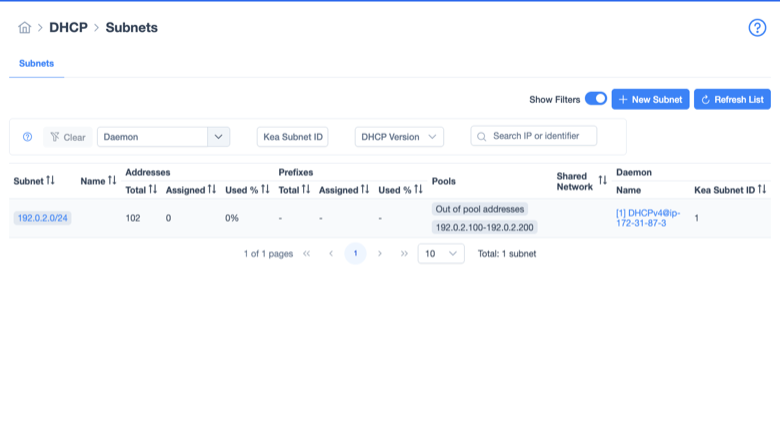
Task: Sort by Kea Subnet ID column
Action: (x=762, y=189)
